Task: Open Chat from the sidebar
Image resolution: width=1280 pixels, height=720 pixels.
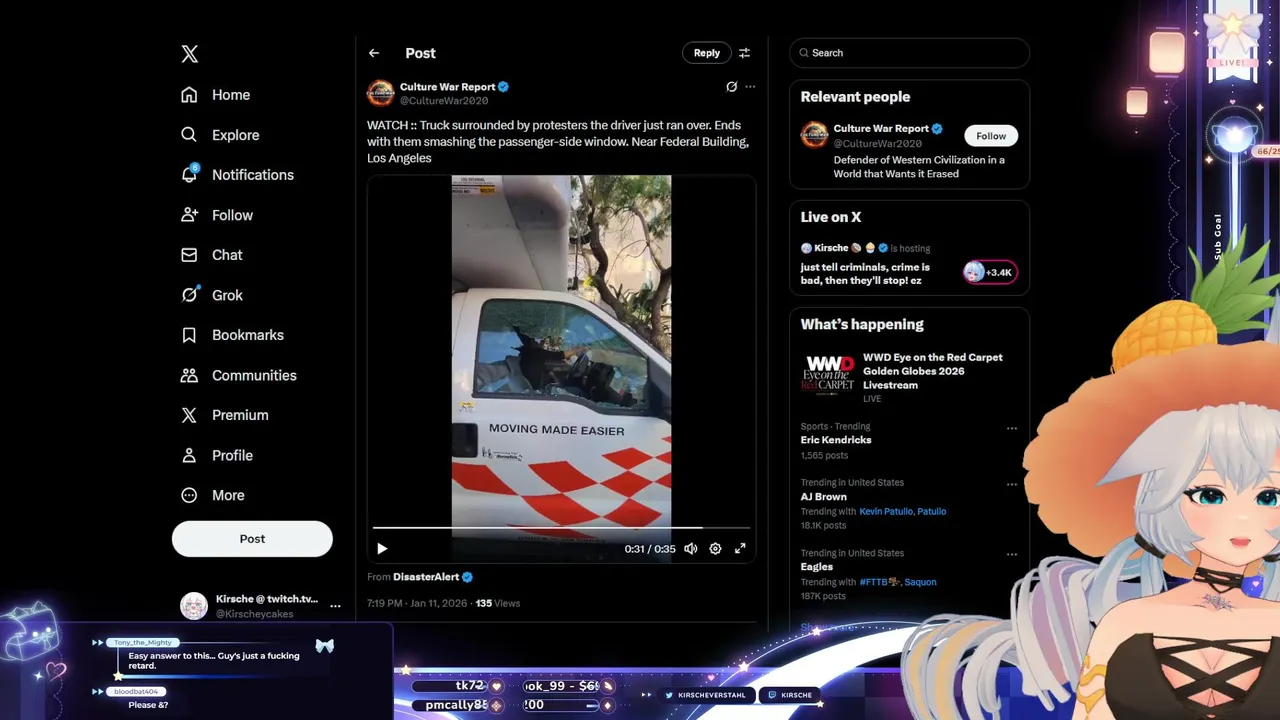Action: point(212,255)
